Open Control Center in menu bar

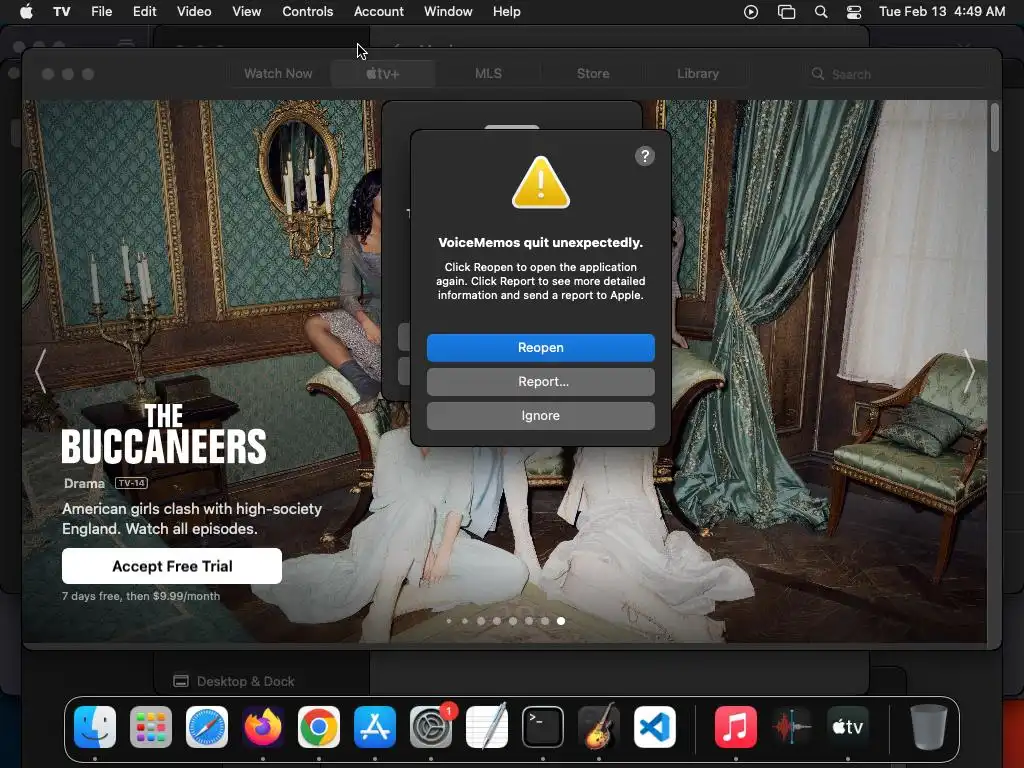tap(854, 12)
